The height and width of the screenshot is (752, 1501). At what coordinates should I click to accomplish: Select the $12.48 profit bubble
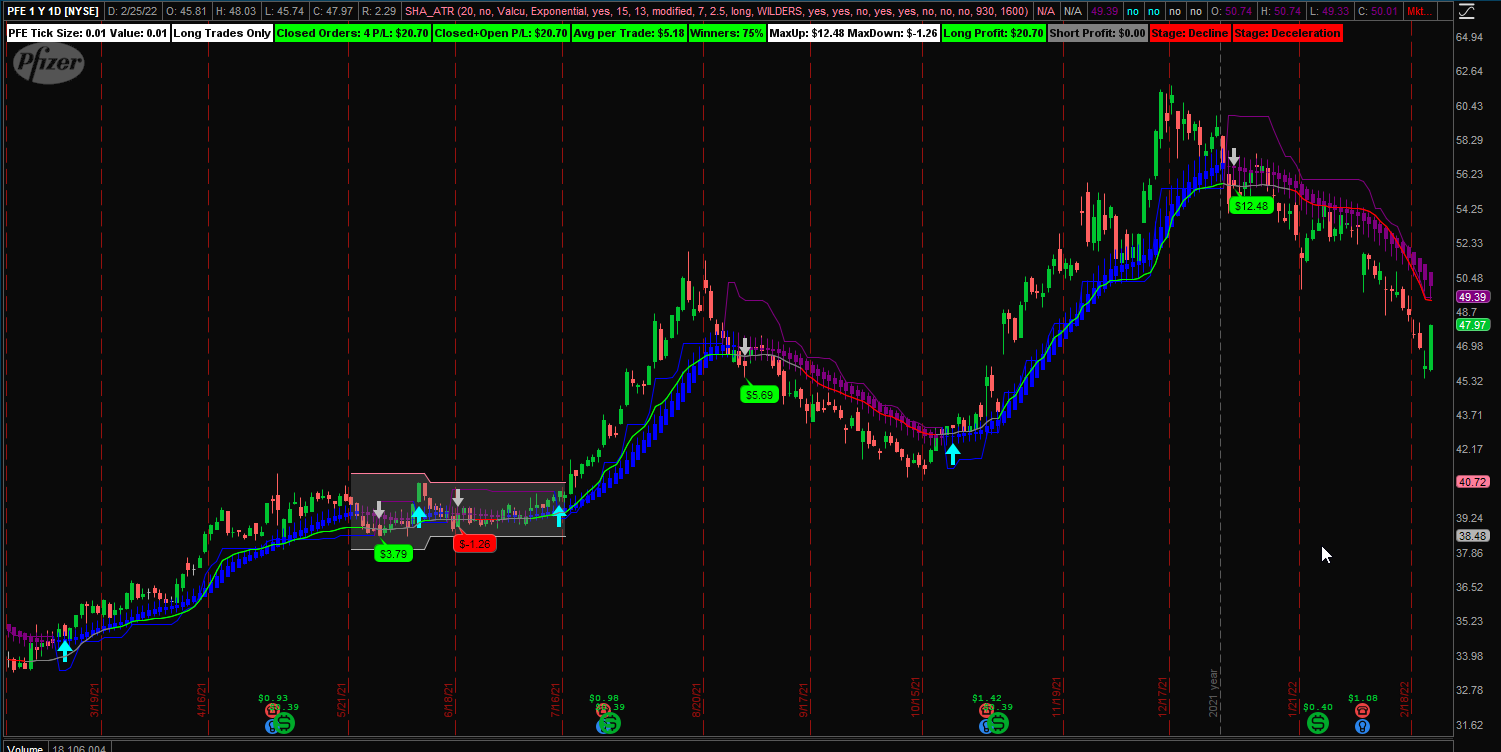[1251, 206]
